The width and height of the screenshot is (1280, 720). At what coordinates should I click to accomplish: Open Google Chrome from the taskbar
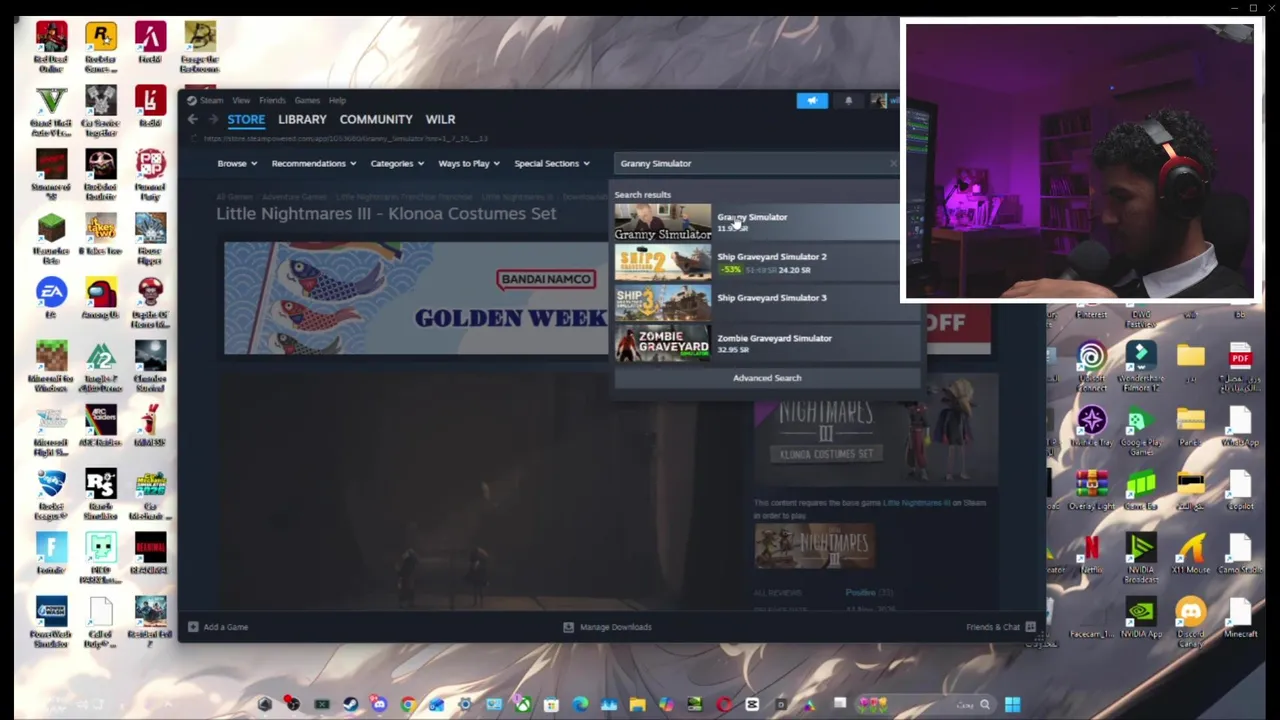point(408,705)
